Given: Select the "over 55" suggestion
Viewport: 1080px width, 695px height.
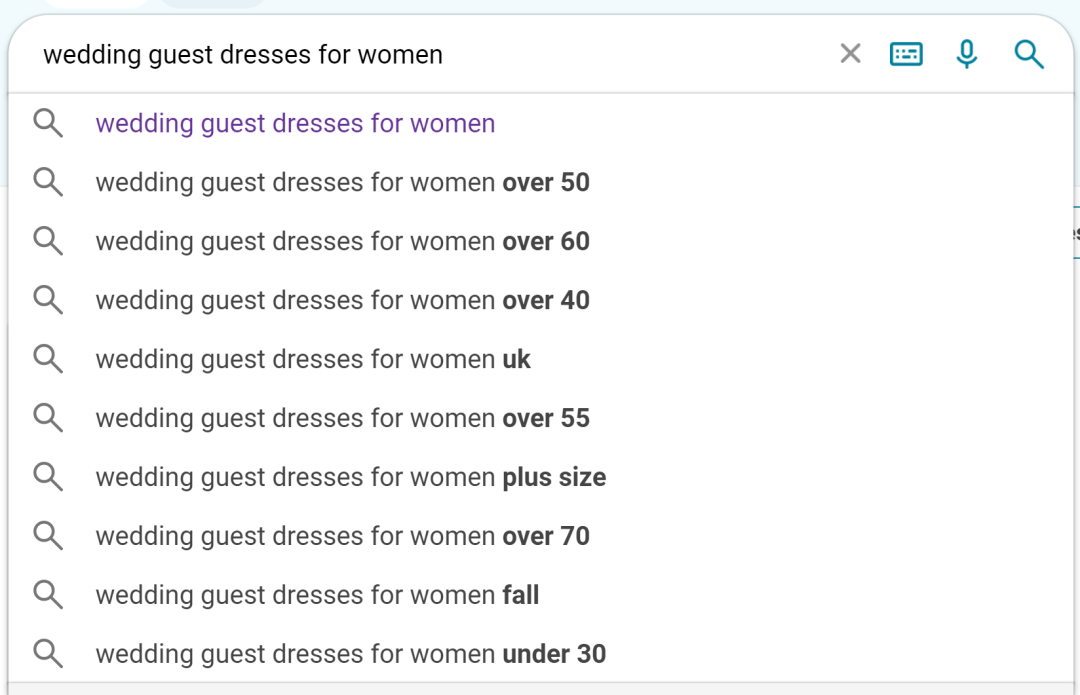Looking at the screenshot, I should point(342,419).
